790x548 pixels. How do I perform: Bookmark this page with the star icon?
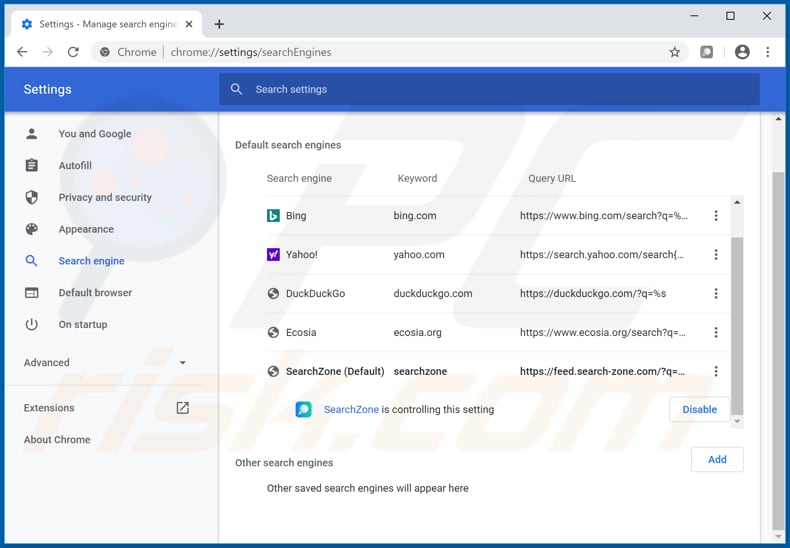click(675, 52)
